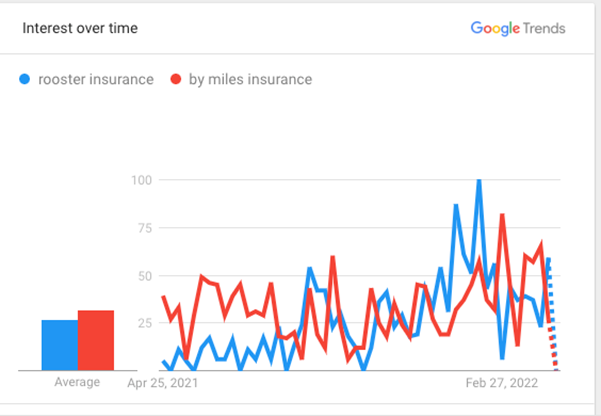Click the Google Trends logo
Image resolution: width=601 pixels, height=416 pixels.
(517, 28)
